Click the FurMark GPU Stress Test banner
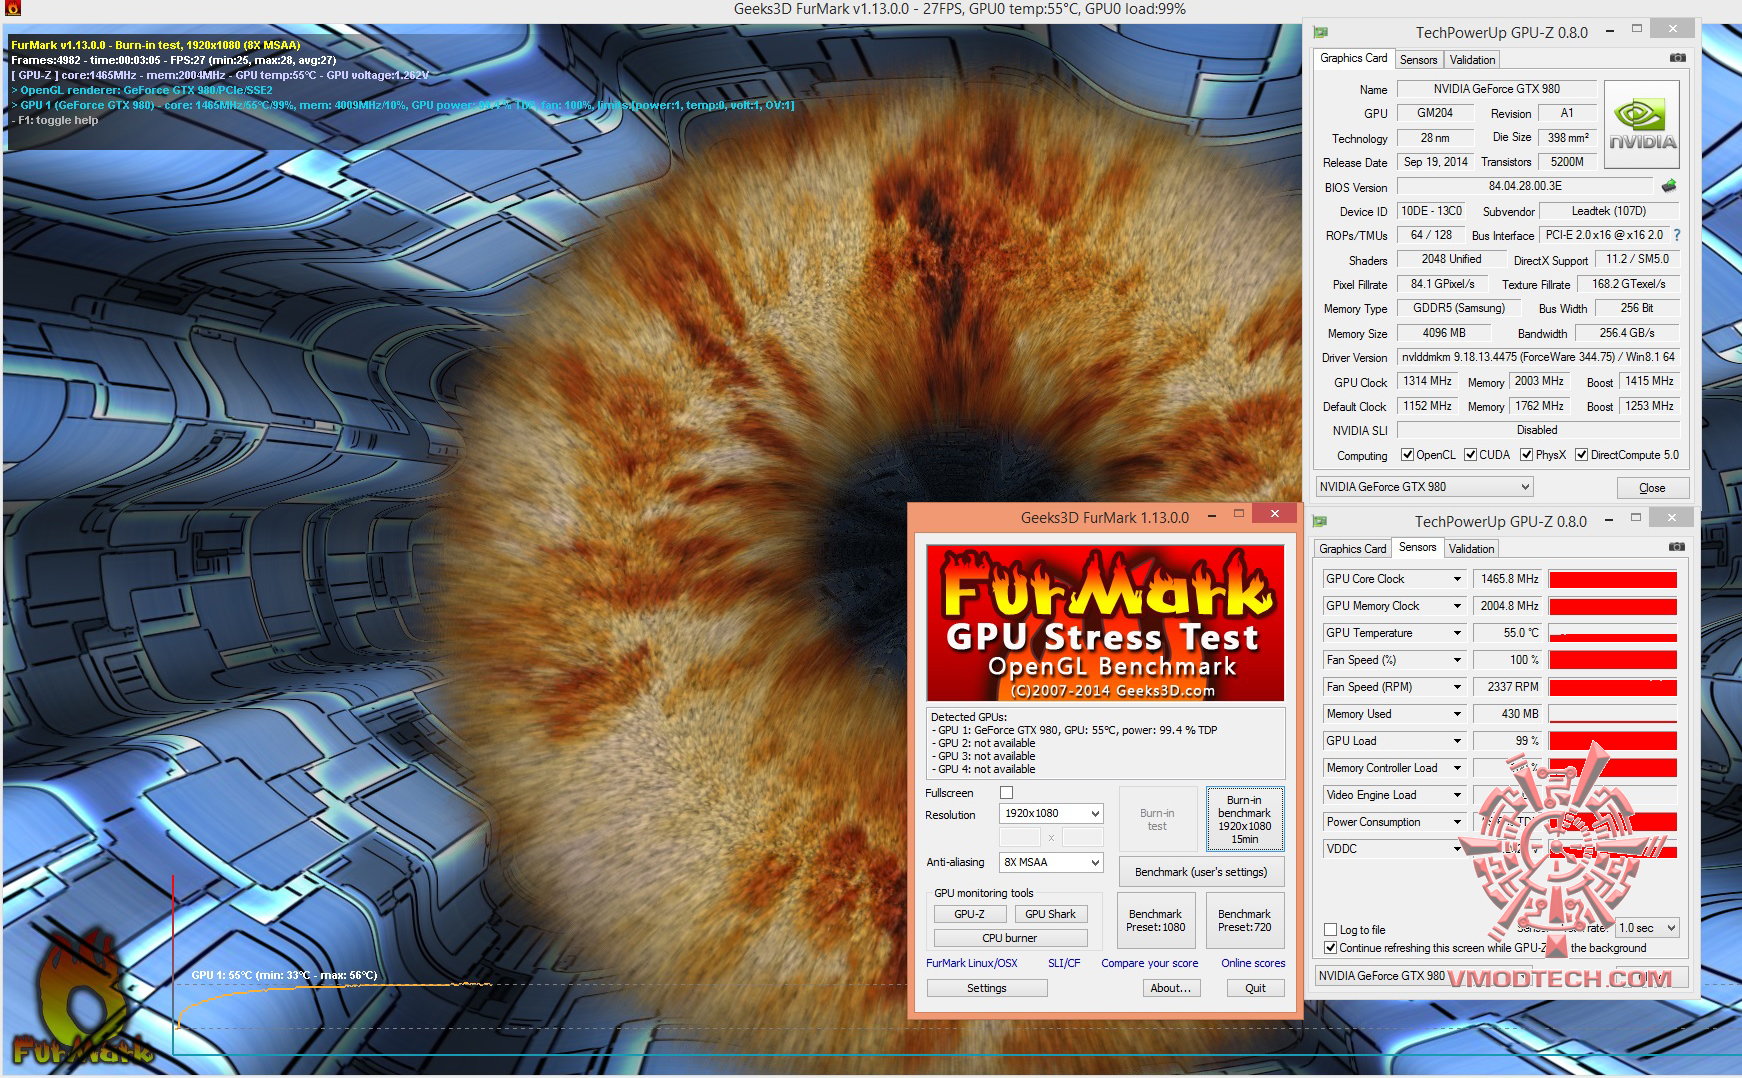 [x=1105, y=623]
